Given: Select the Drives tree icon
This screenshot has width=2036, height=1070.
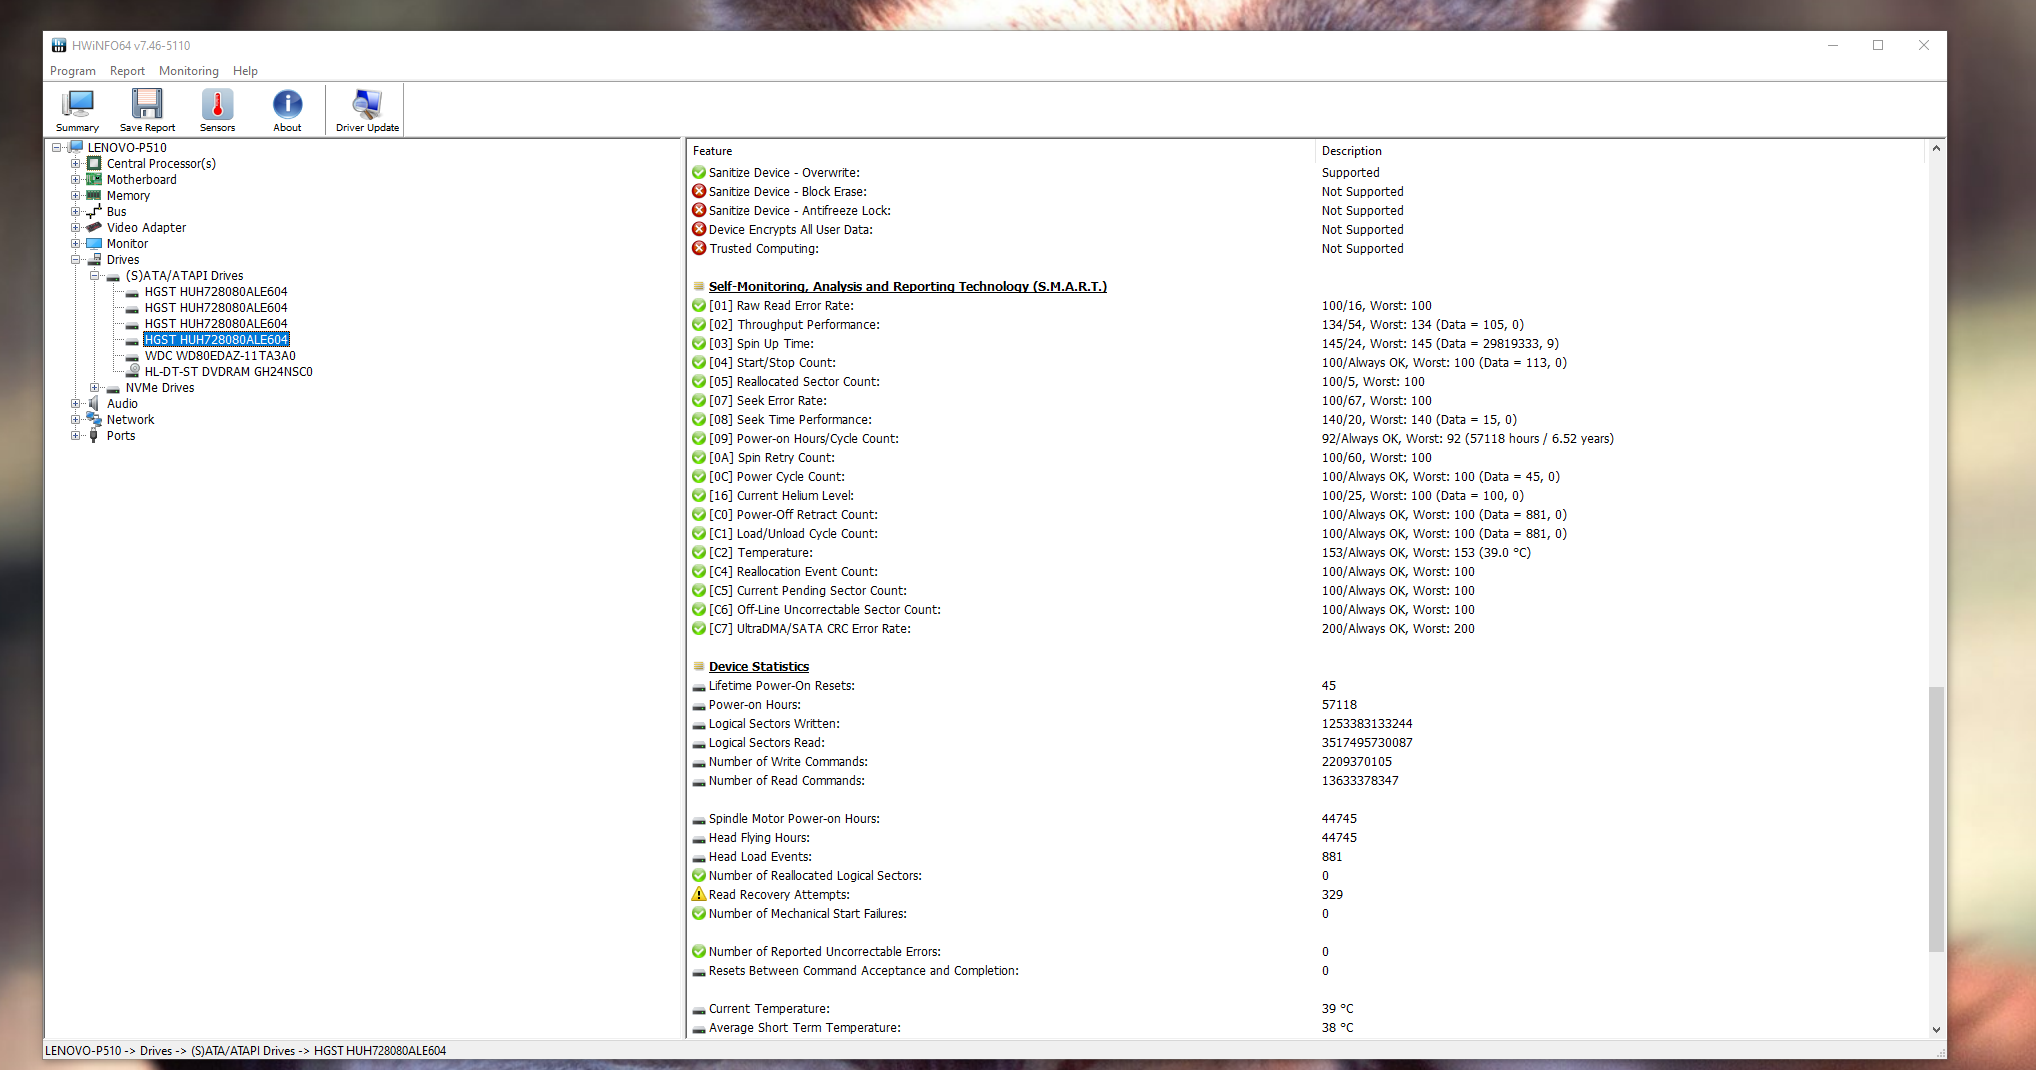Looking at the screenshot, I should pos(94,259).
